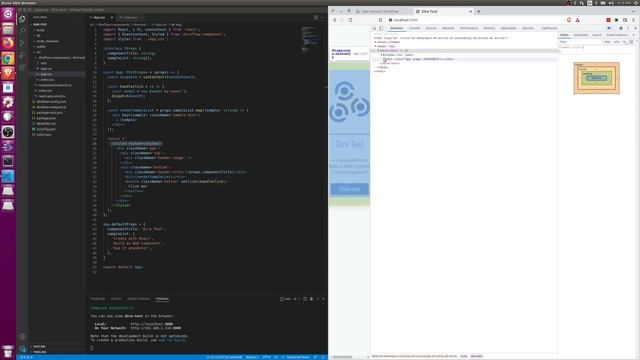Expand the TIMELINE section in Explorer
This screenshot has height=360, width=640.
pyautogui.click(x=40, y=352)
